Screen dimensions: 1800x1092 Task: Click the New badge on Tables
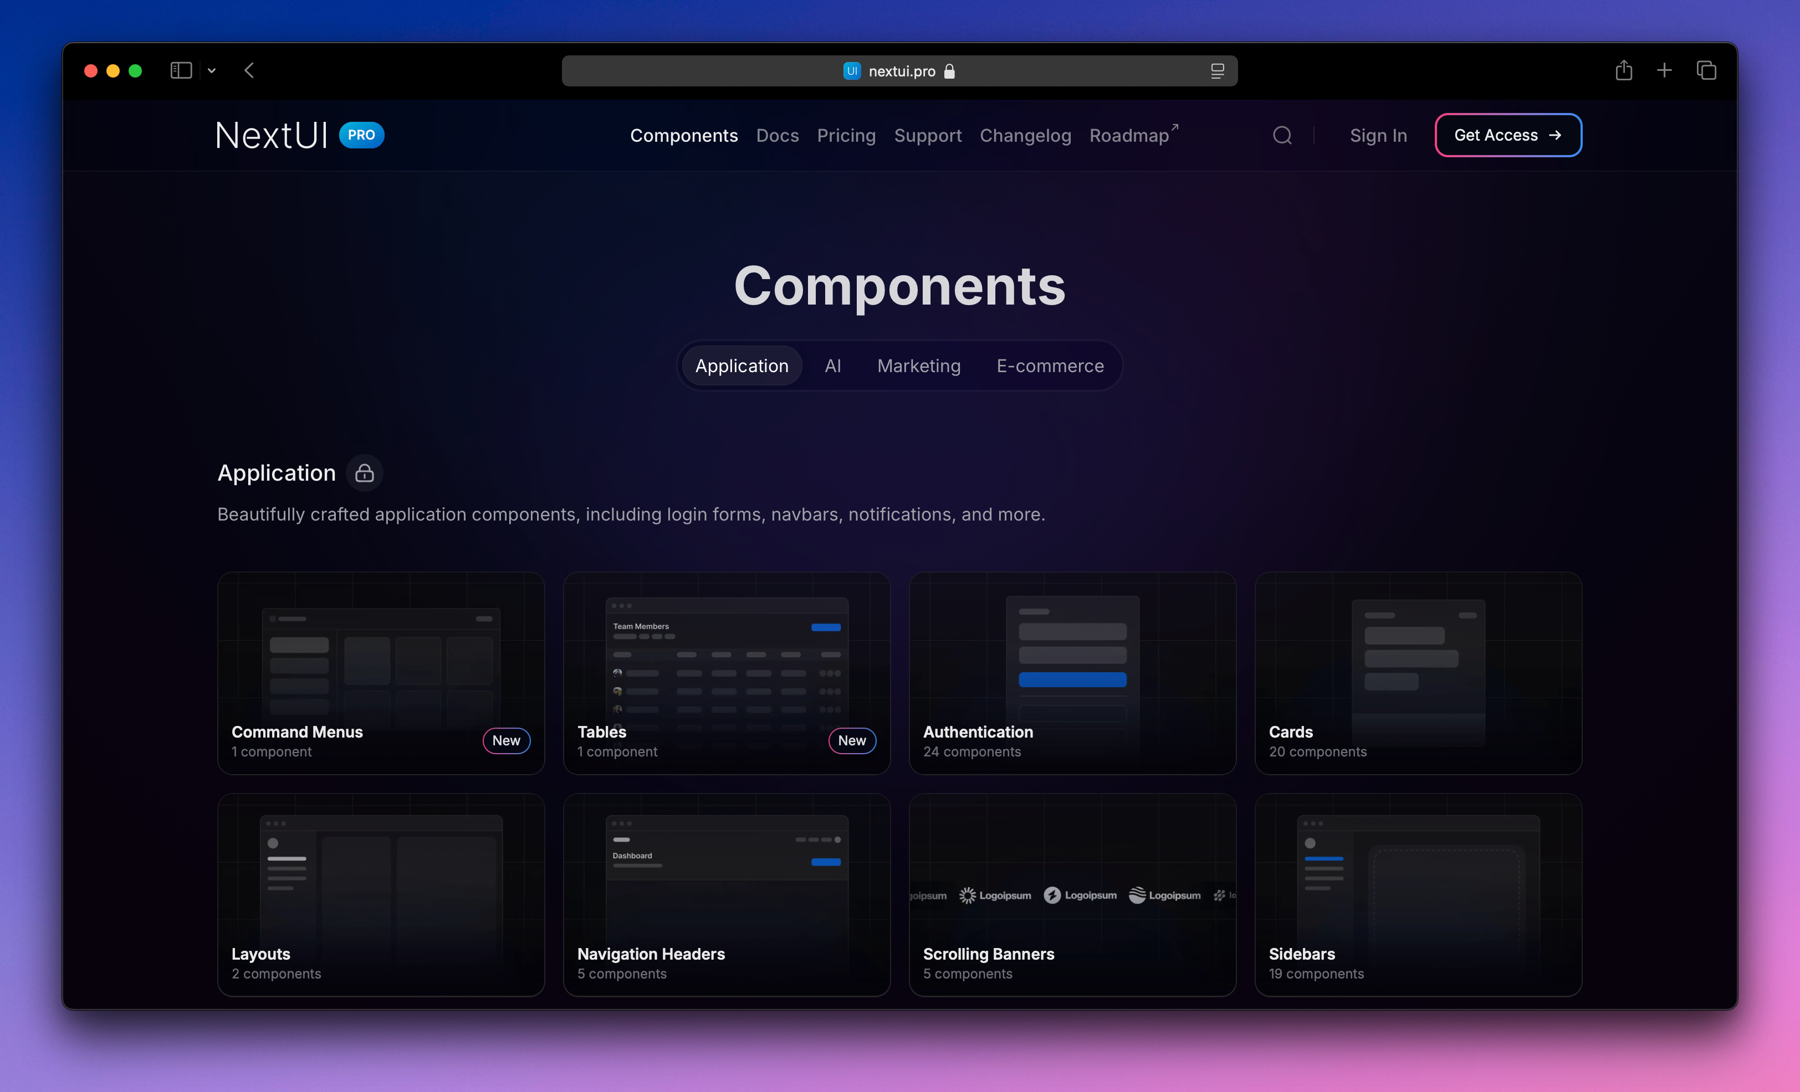[x=852, y=741]
